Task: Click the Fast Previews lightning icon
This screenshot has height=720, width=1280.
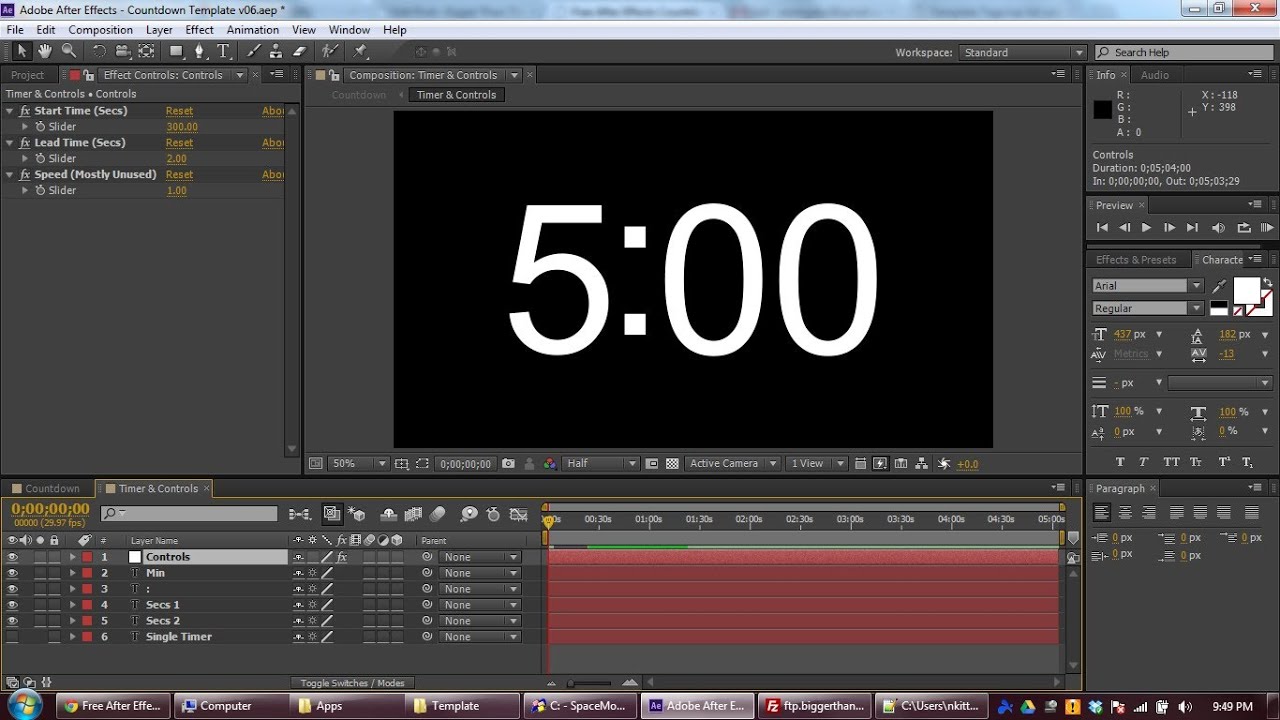Action: 880,464
